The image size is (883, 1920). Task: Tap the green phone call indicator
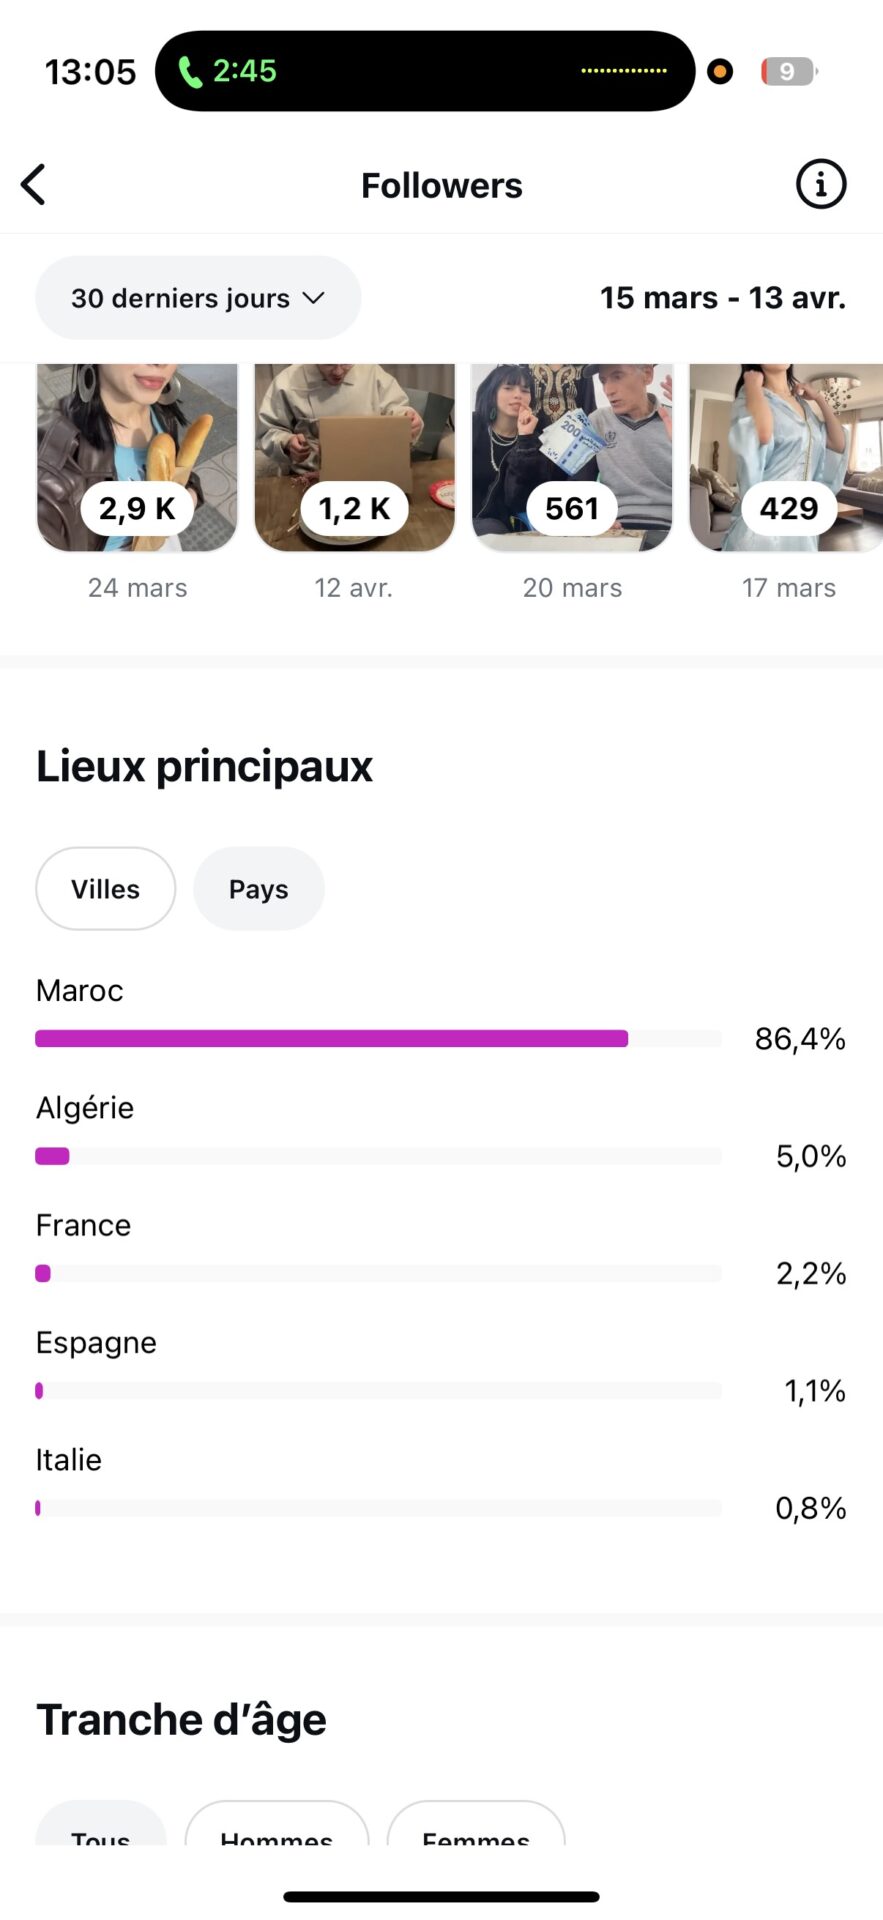[190, 71]
